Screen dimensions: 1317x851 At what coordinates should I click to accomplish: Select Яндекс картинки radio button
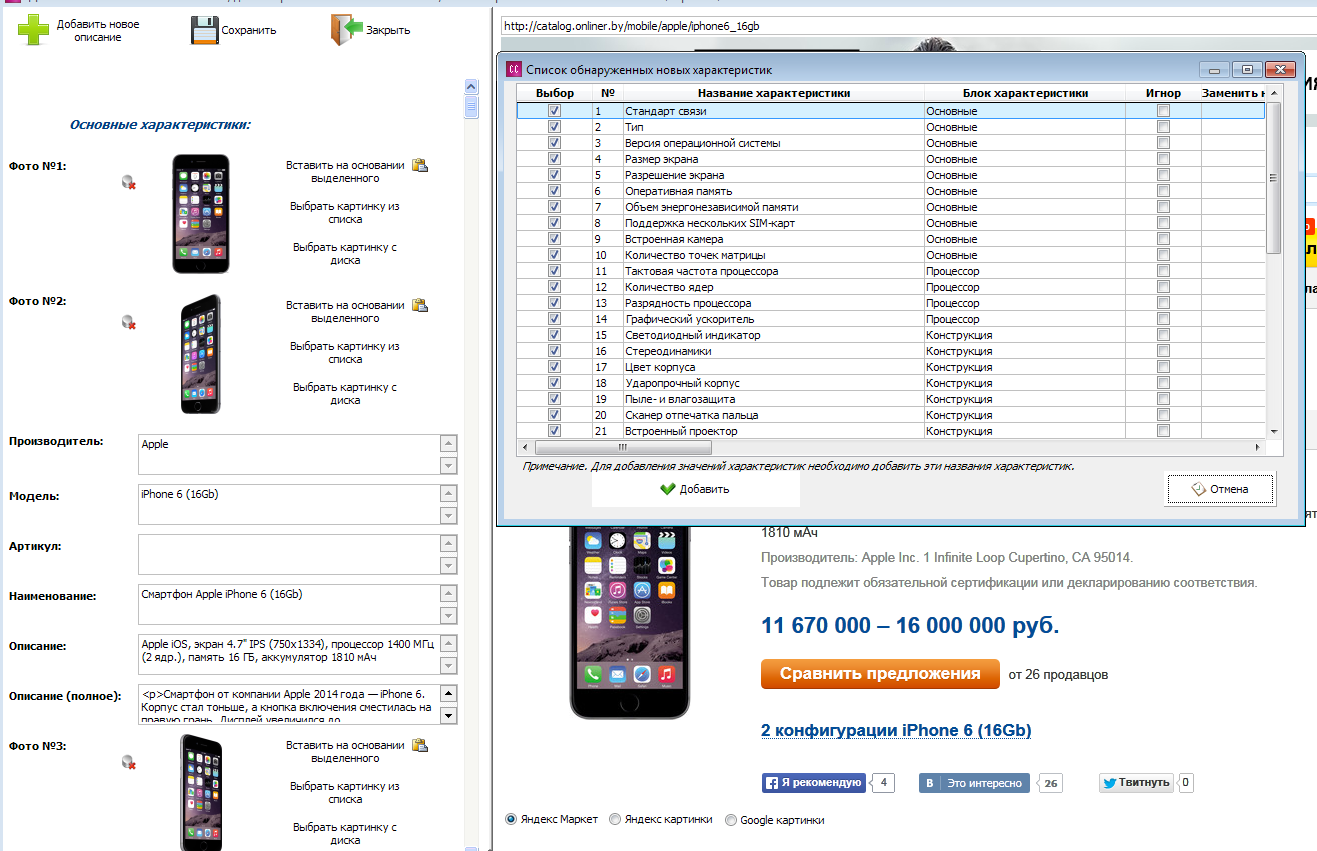click(x=615, y=819)
